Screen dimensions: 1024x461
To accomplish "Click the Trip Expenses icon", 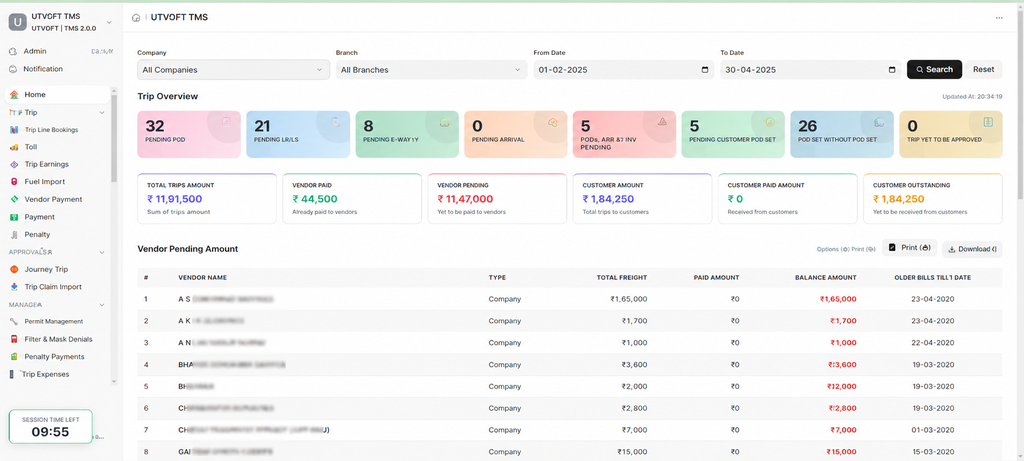I will pos(12,374).
